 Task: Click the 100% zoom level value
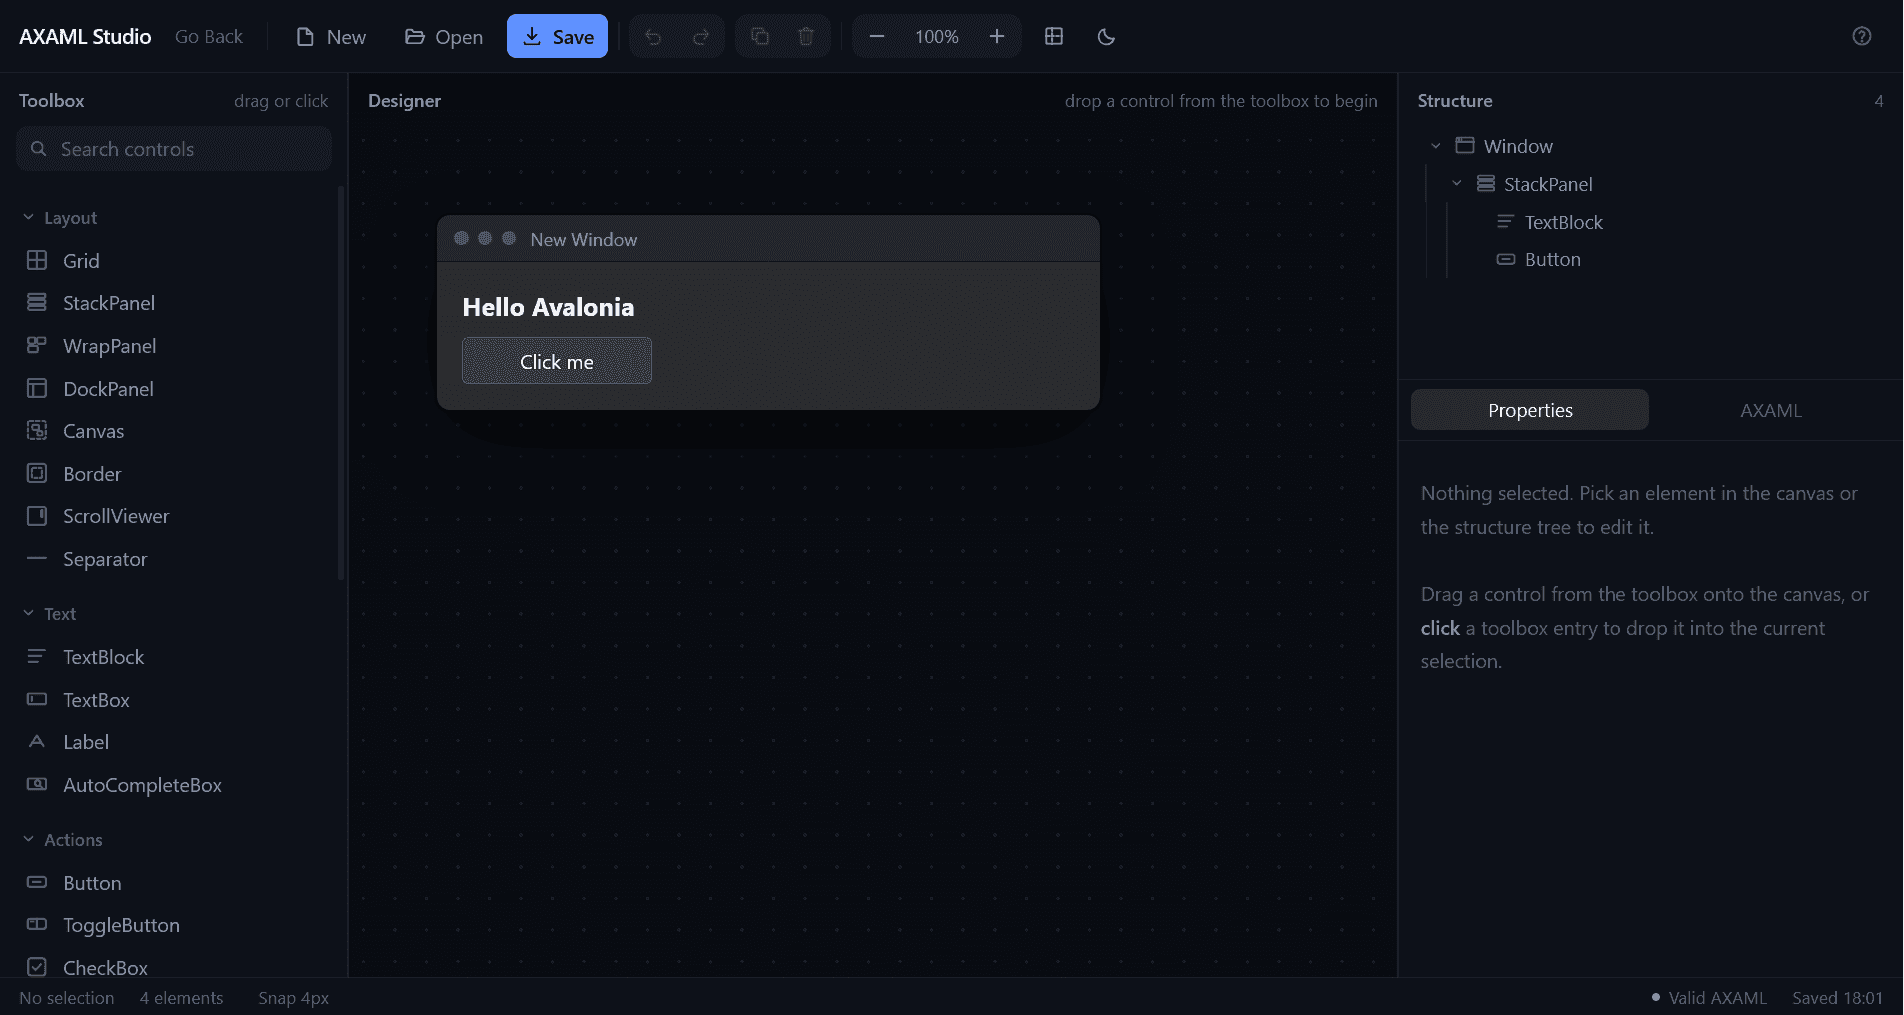tap(937, 37)
